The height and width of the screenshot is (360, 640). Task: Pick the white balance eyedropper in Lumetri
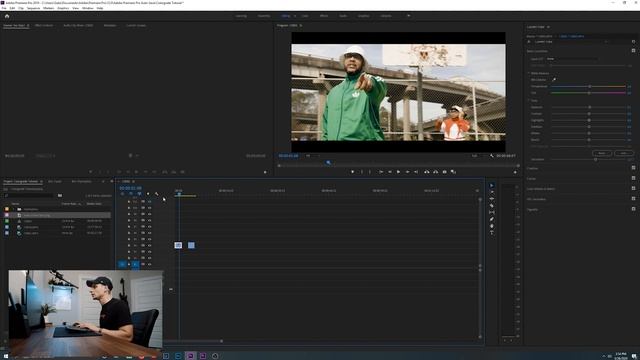[554, 80]
